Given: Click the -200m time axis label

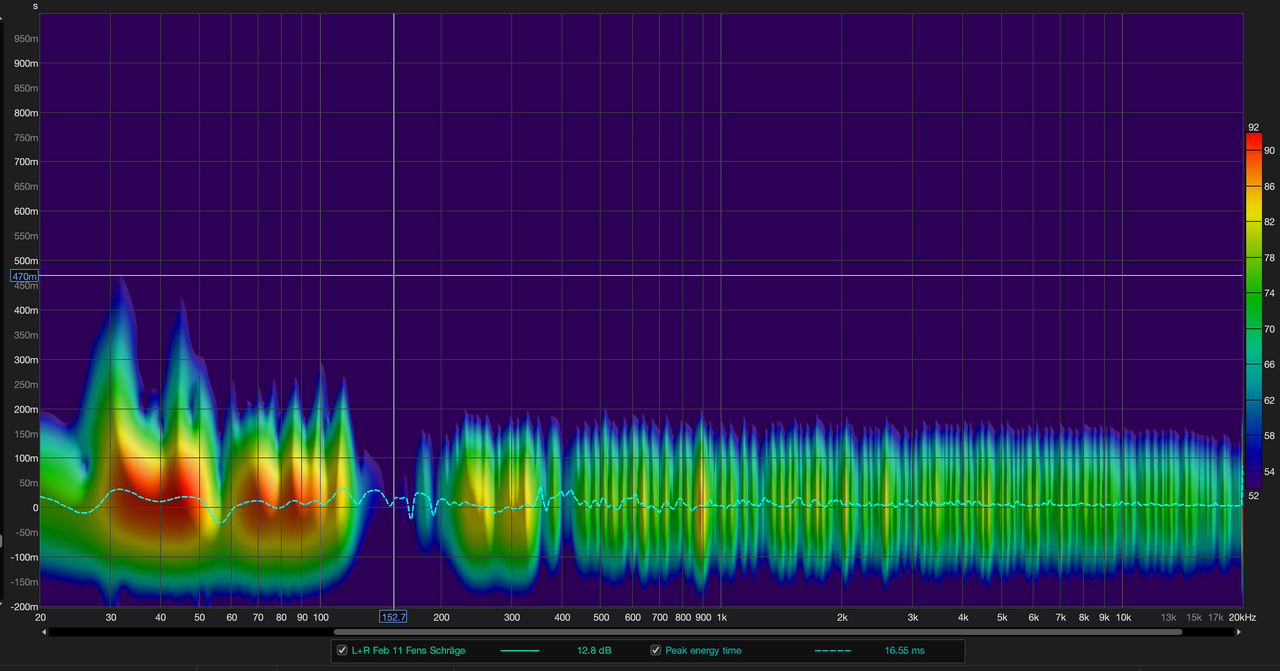Looking at the screenshot, I should click(x=24, y=606).
